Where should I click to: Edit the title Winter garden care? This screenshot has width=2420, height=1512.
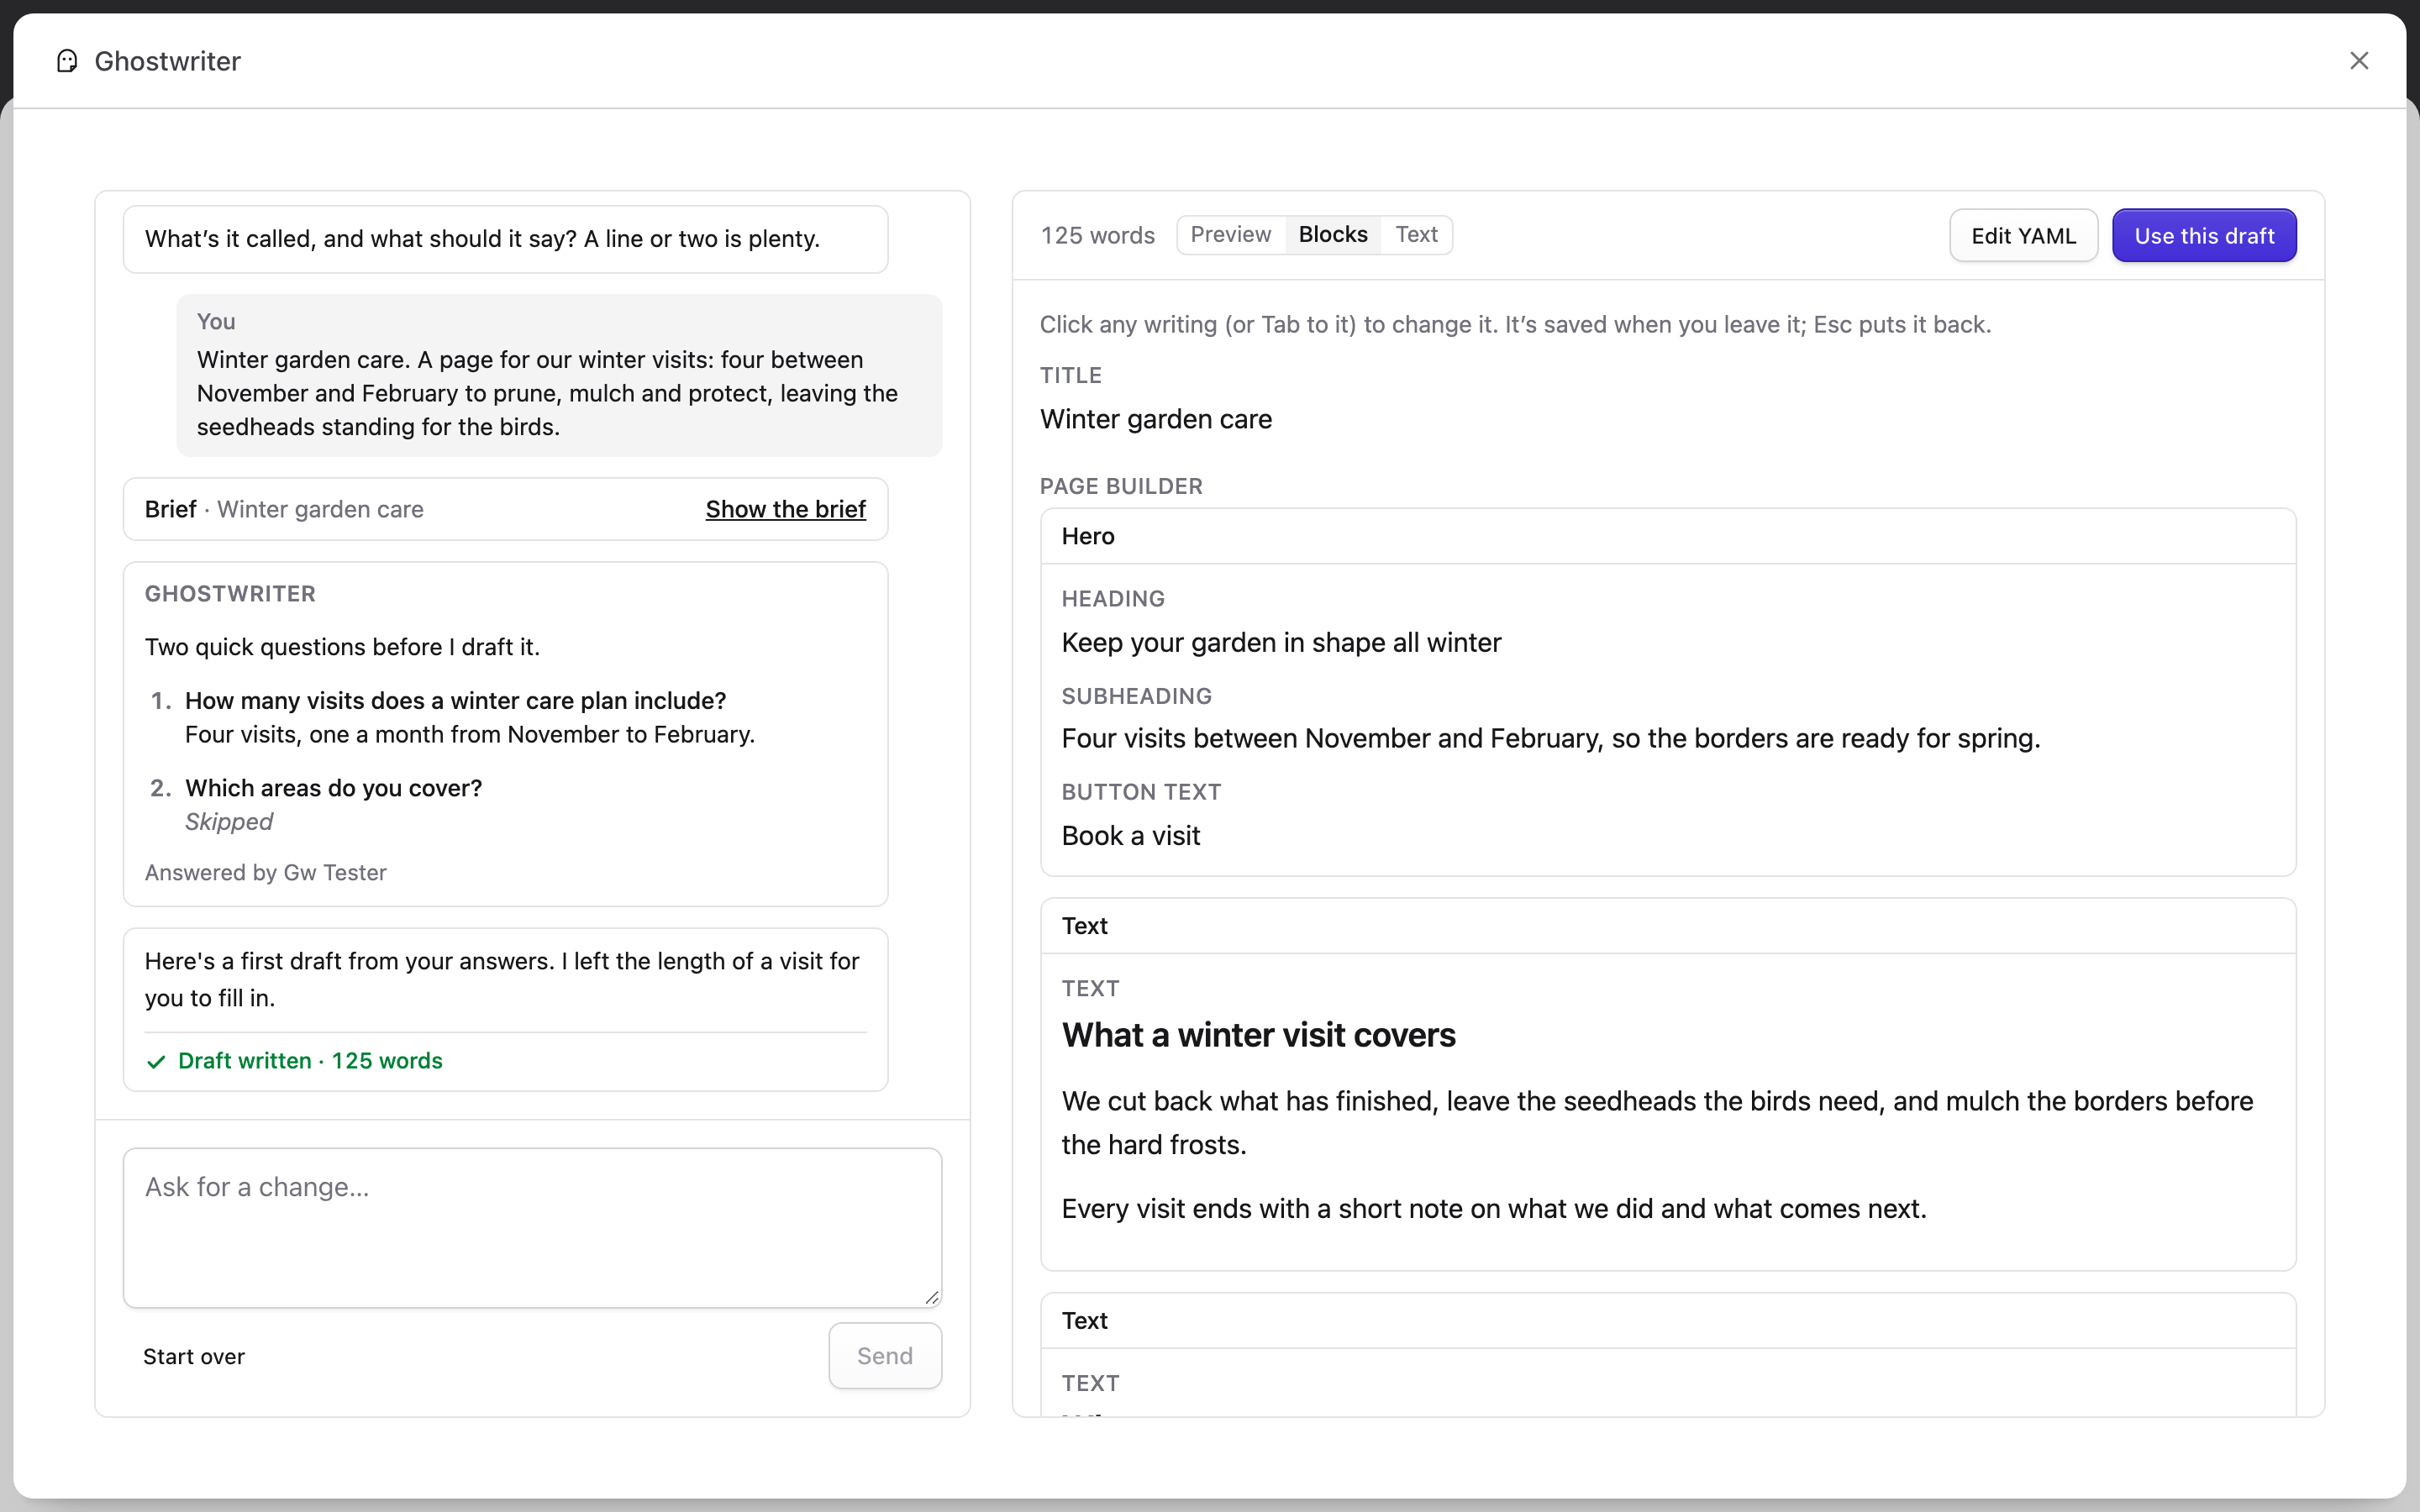[1156, 419]
